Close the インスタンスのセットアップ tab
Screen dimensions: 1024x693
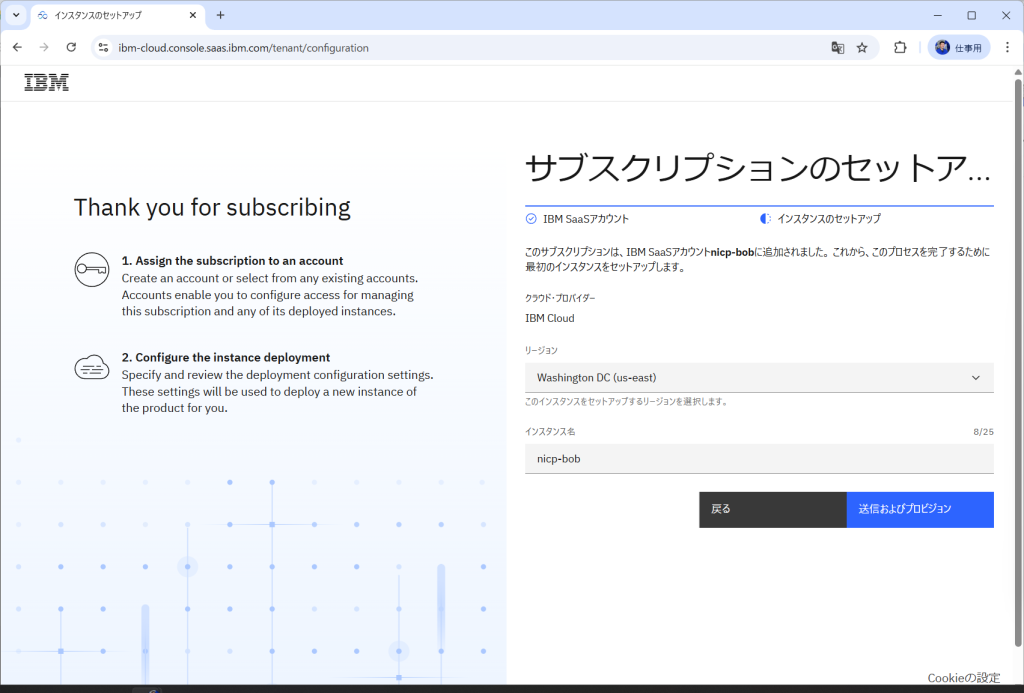click(x=193, y=15)
